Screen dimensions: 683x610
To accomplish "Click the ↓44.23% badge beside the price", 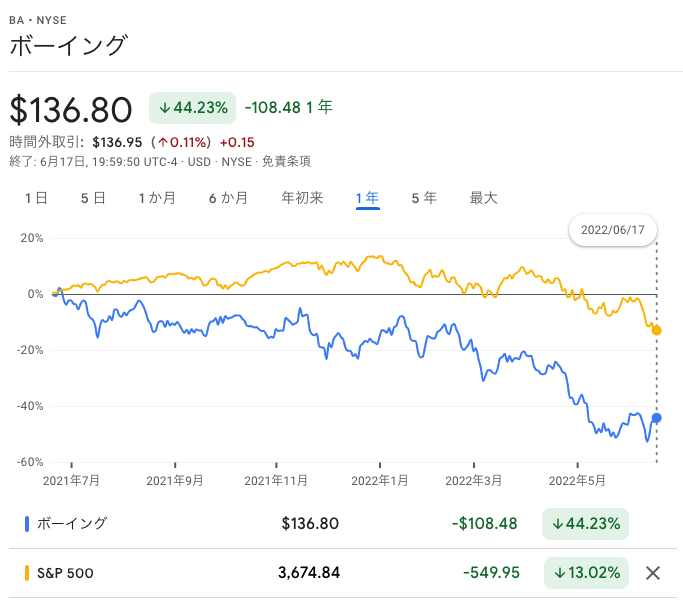I will (x=193, y=108).
